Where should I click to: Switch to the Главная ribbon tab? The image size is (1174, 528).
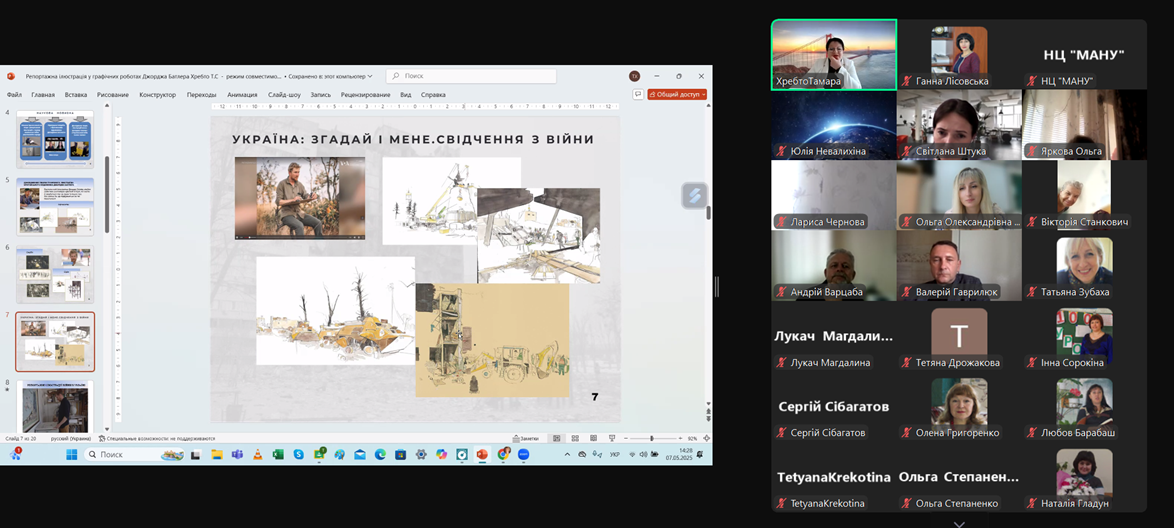[43, 95]
